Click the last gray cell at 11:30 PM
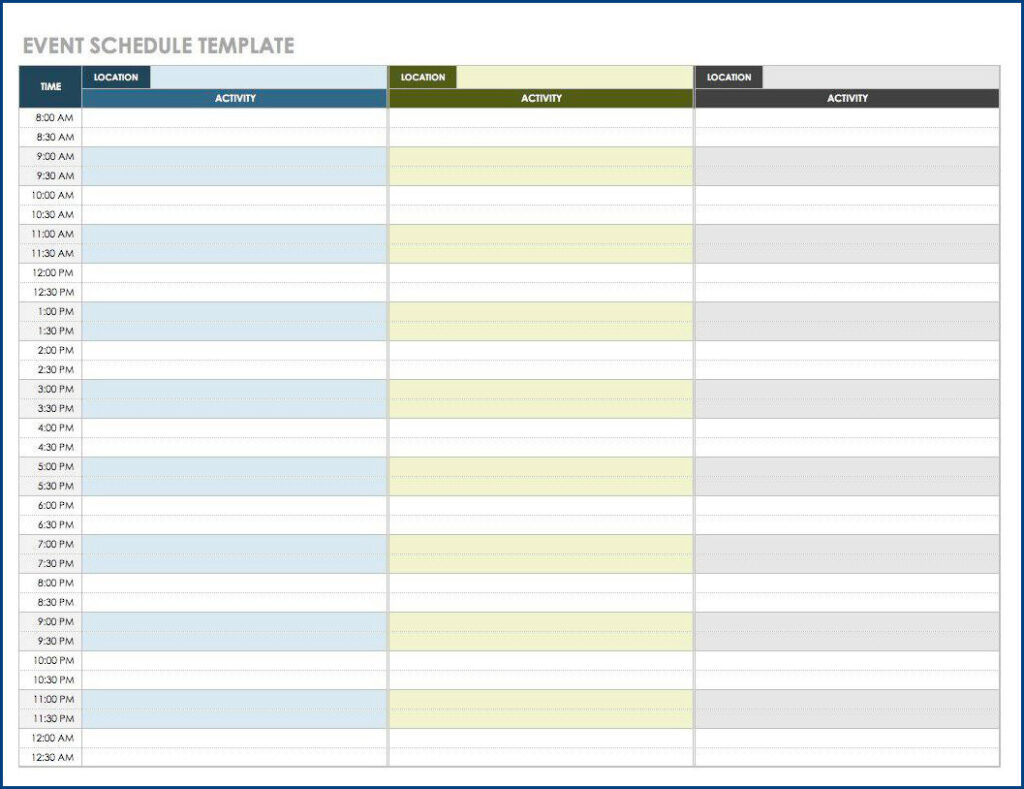1024x789 pixels. coord(848,718)
